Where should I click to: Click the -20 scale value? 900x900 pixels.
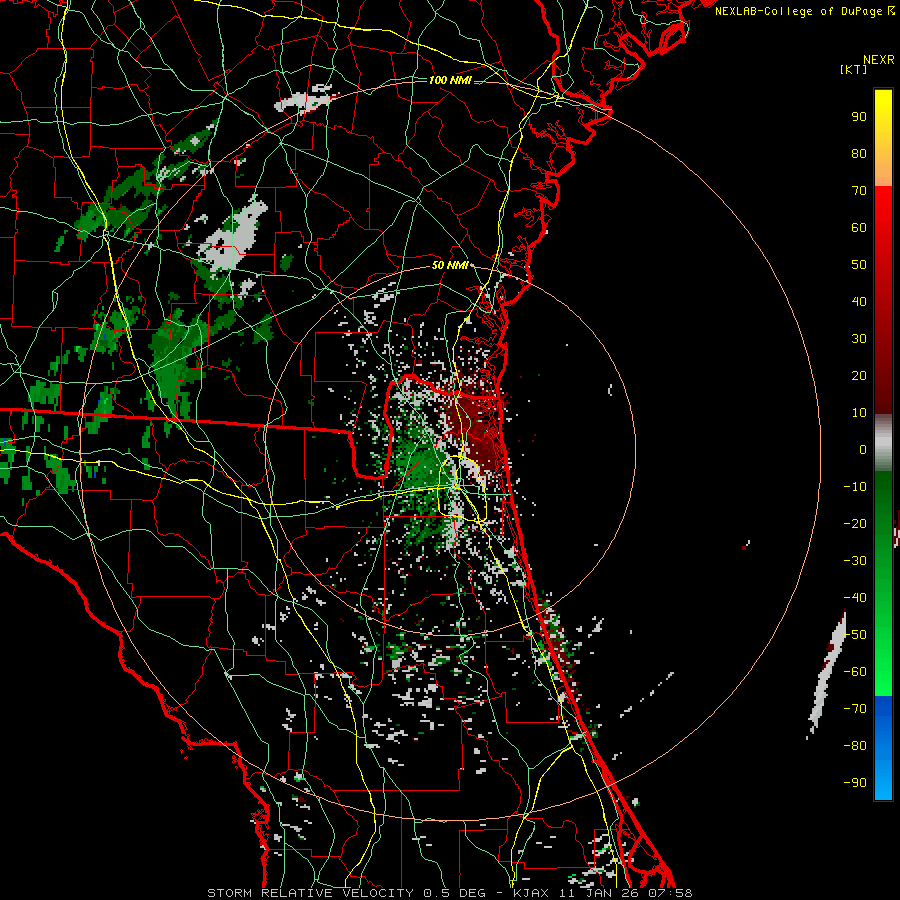click(855, 524)
